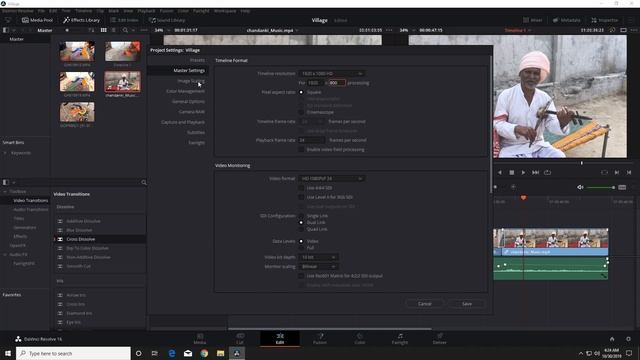This screenshot has width=640, height=360.
Task: Go to the Color page
Action: click(360, 339)
